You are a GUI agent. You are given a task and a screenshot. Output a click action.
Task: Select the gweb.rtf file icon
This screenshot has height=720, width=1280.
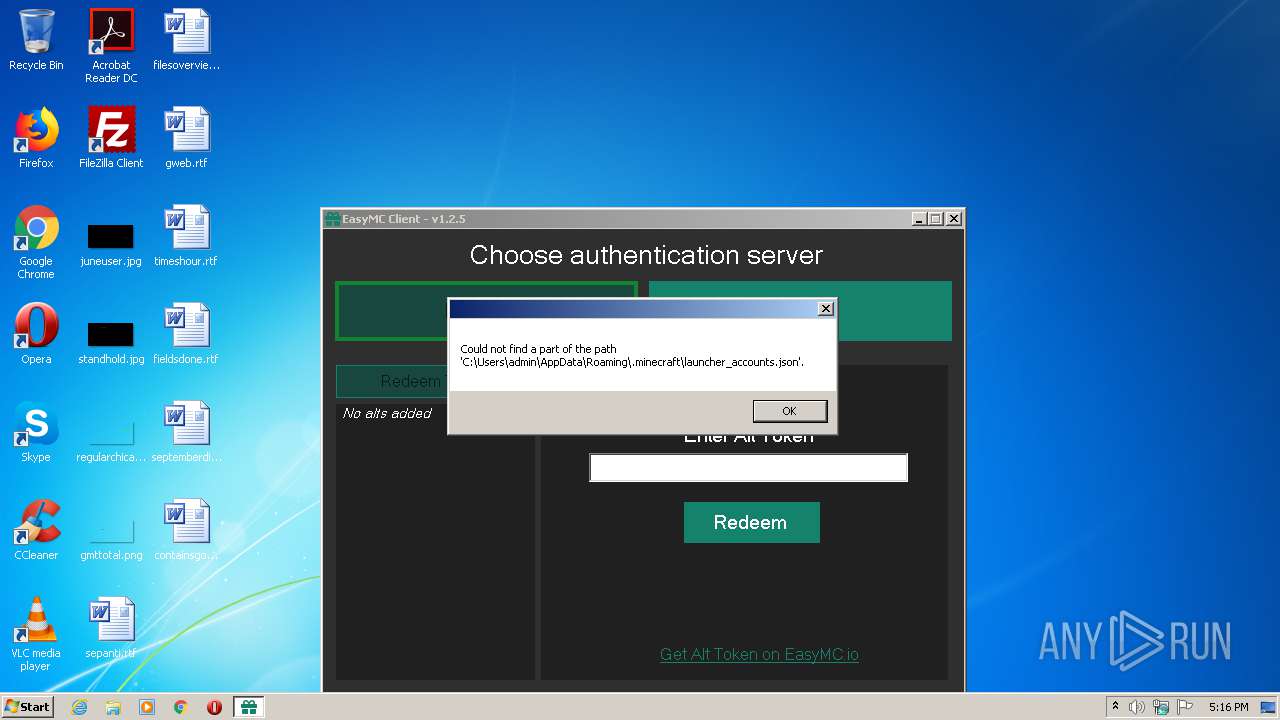click(x=186, y=138)
